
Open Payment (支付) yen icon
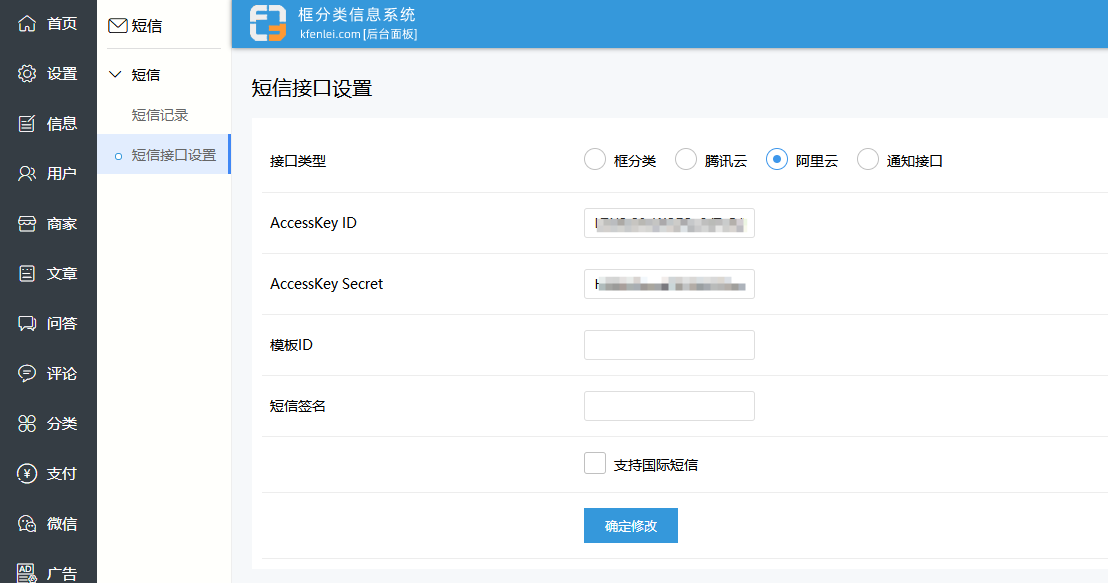click(x=27, y=473)
